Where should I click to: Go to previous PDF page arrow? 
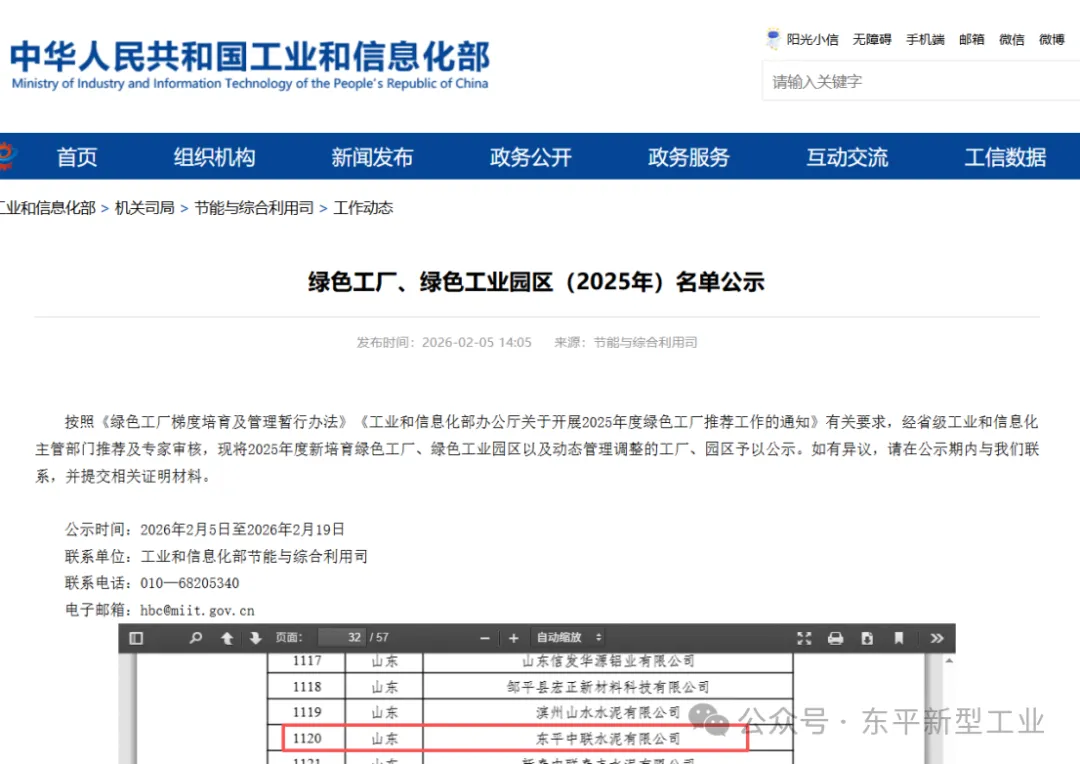(227, 638)
